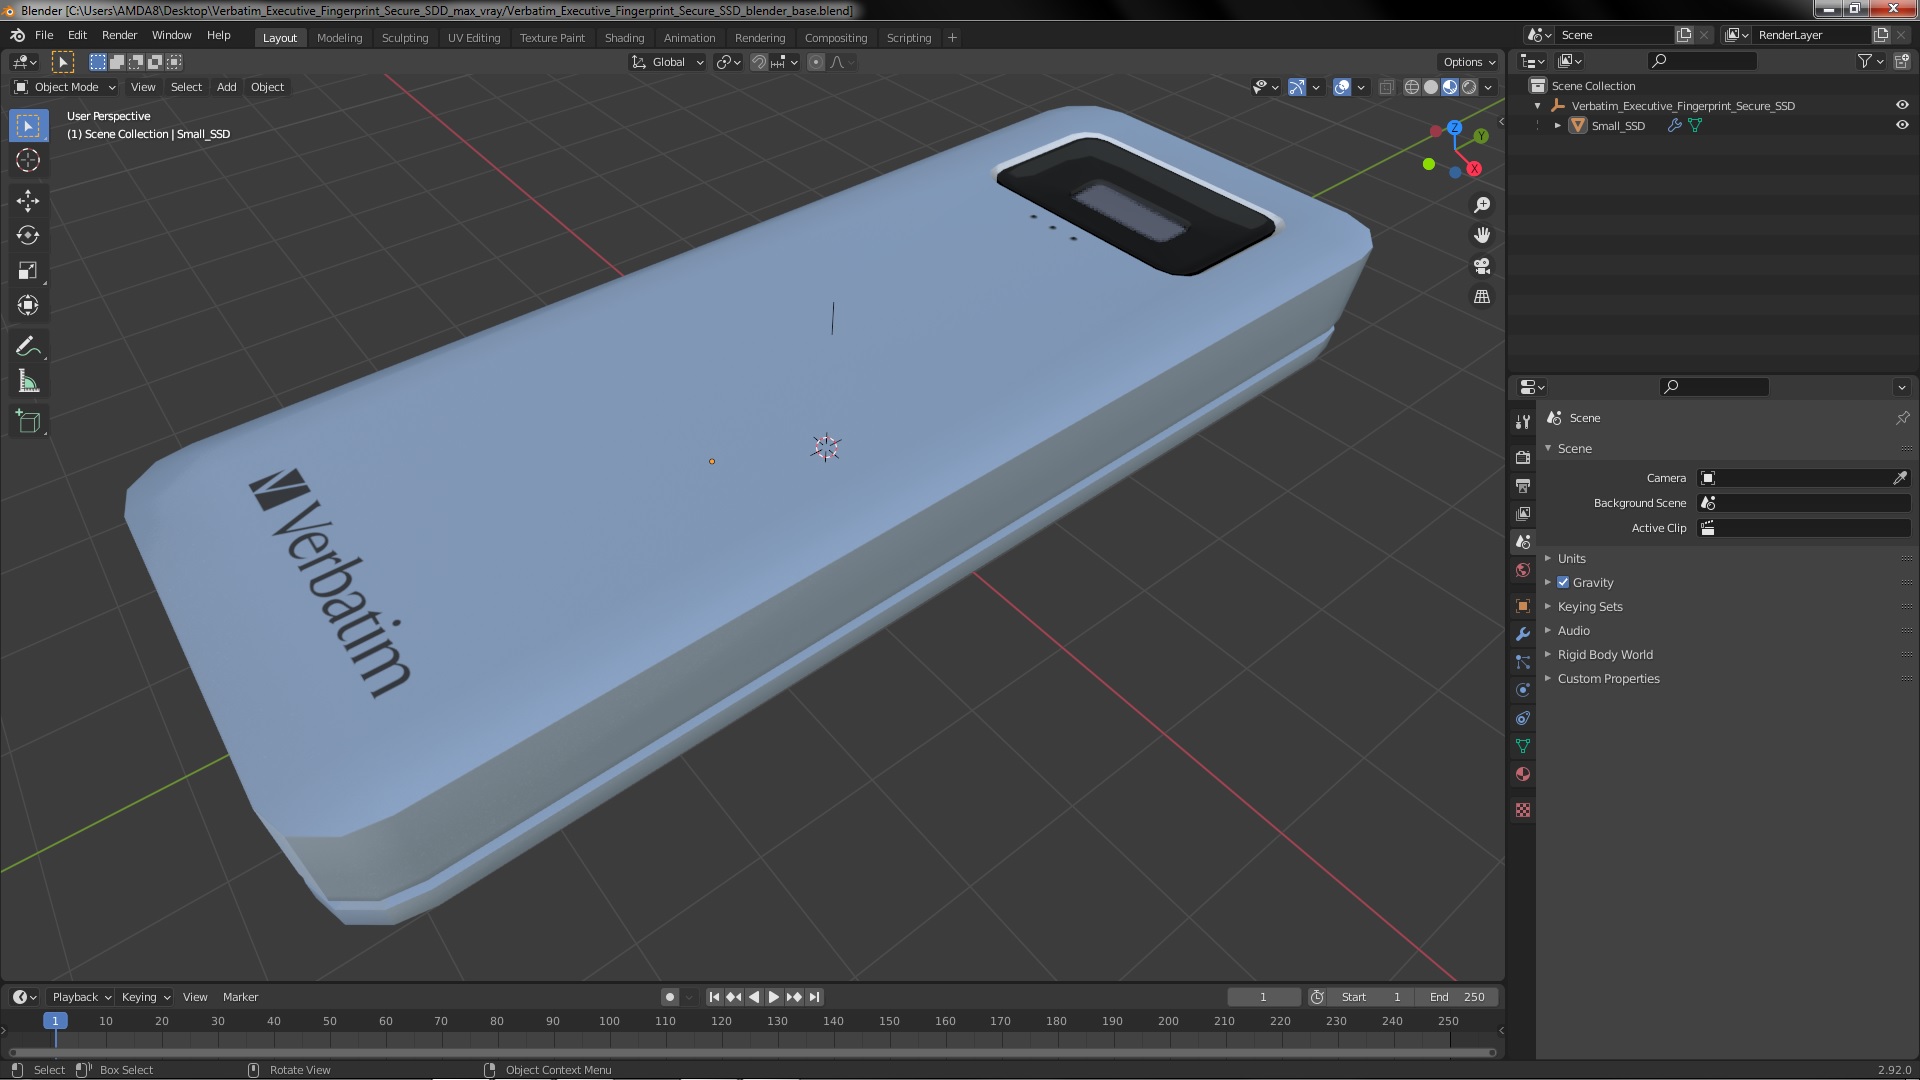Screen dimensions: 1920x1080
Task: Click the Play animation button
Action: tap(773, 997)
